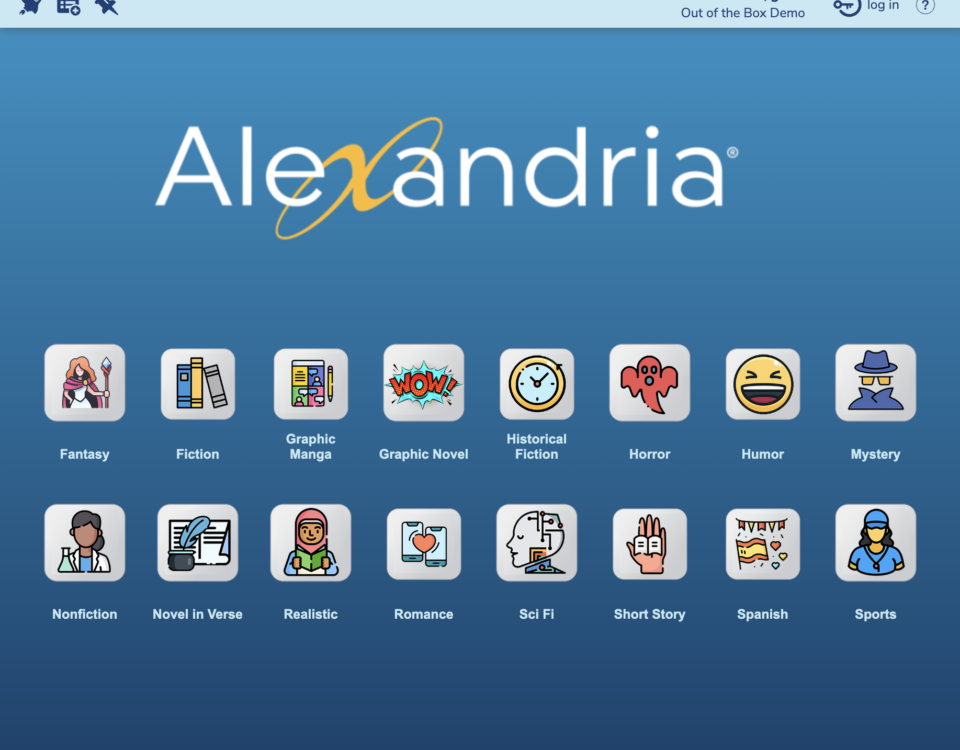Click the 'Mystery' text label
The image size is (960, 750).
click(x=876, y=454)
